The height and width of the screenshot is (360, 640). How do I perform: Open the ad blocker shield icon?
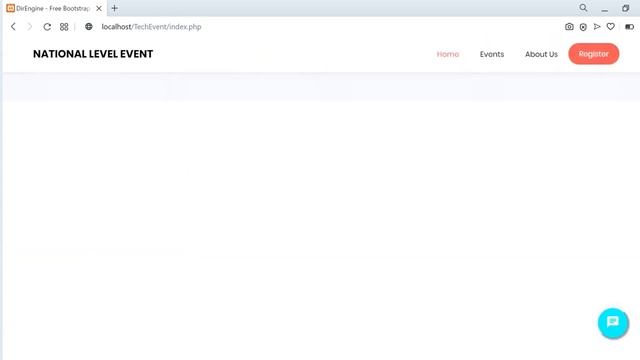click(583, 27)
